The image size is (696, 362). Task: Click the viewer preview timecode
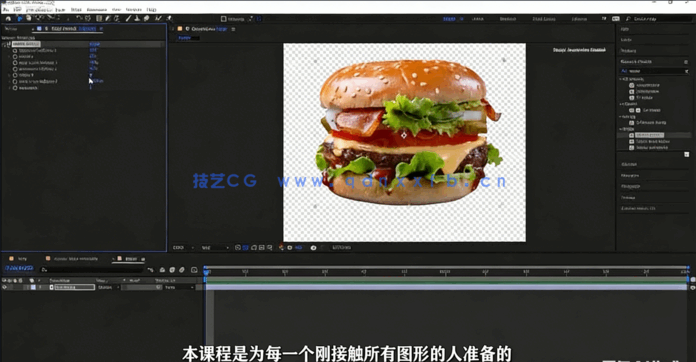341,248
